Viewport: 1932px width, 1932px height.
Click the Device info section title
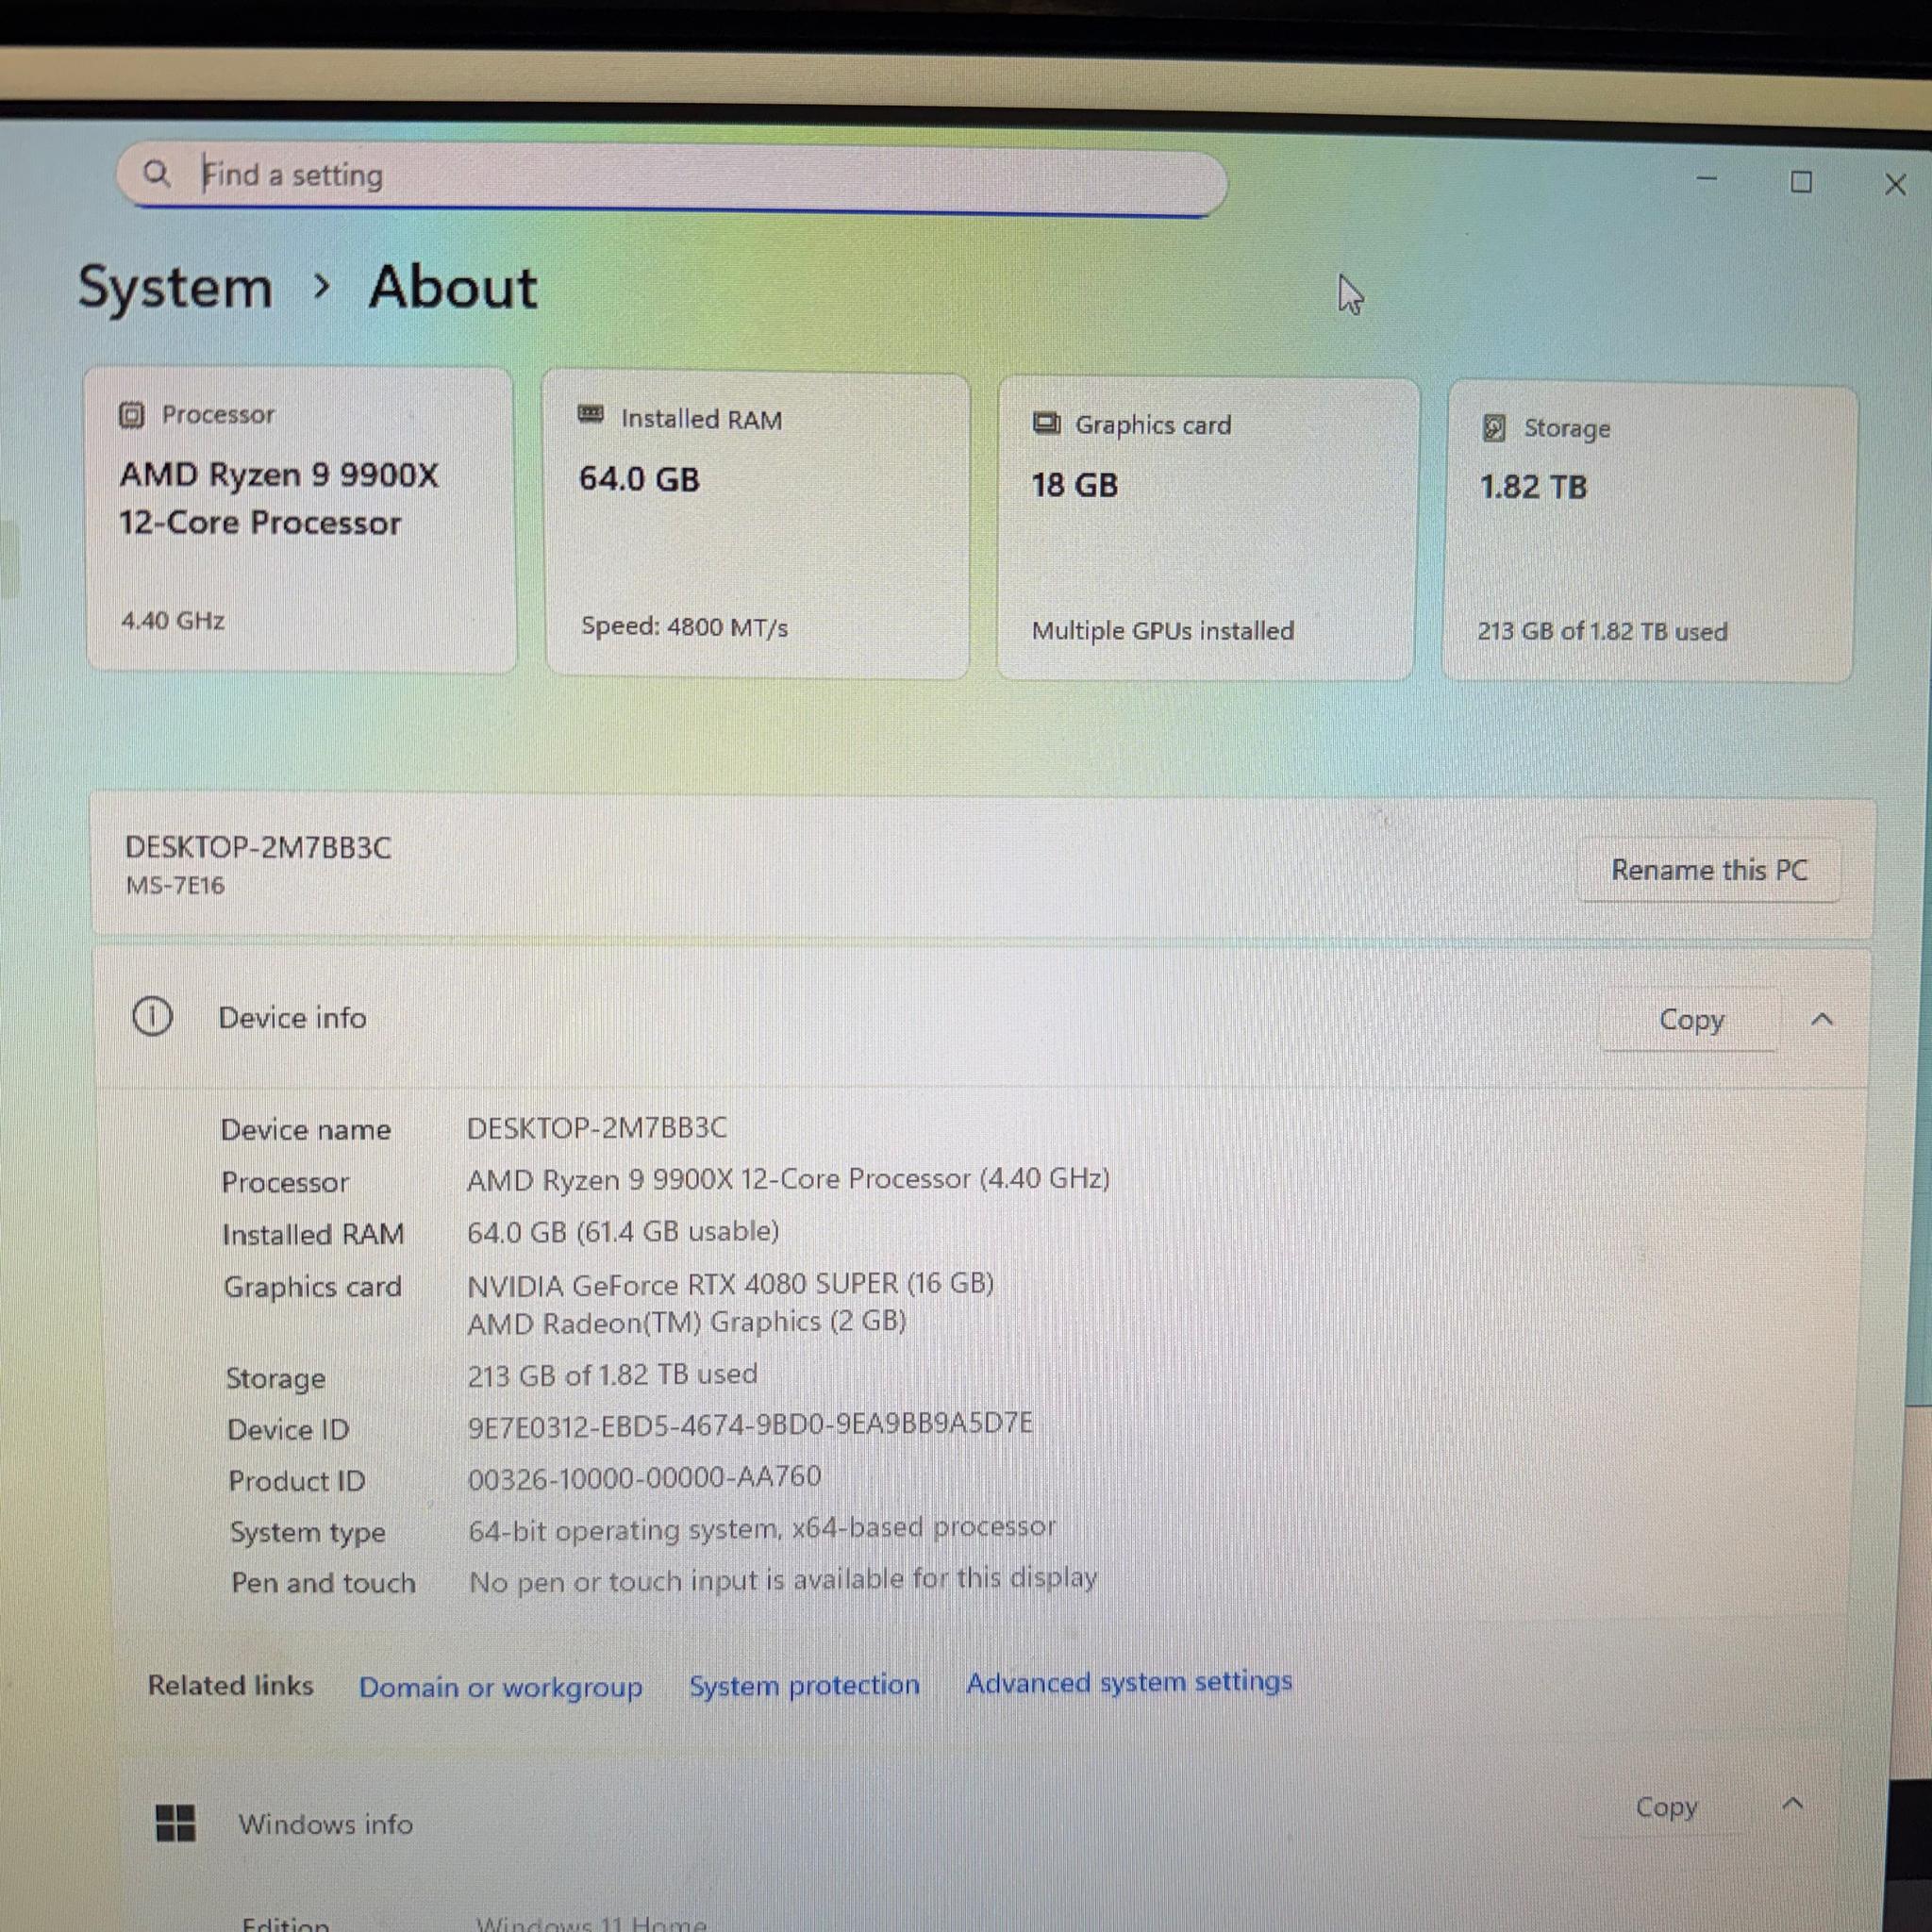point(292,1018)
